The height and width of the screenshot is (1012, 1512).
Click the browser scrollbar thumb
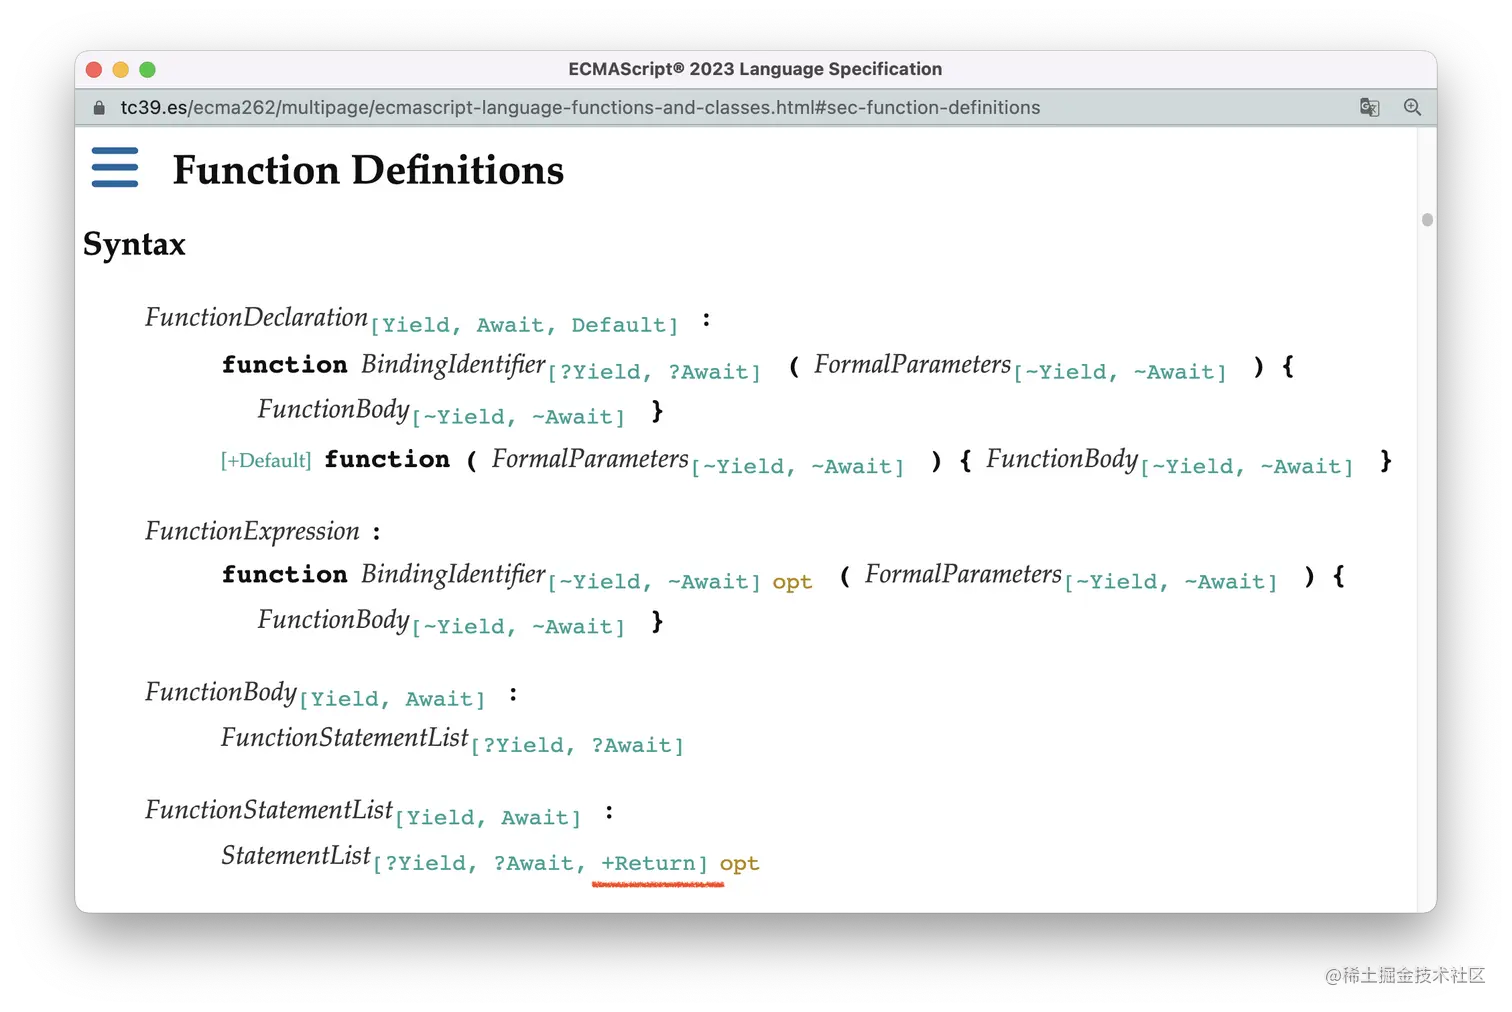pyautogui.click(x=1427, y=219)
